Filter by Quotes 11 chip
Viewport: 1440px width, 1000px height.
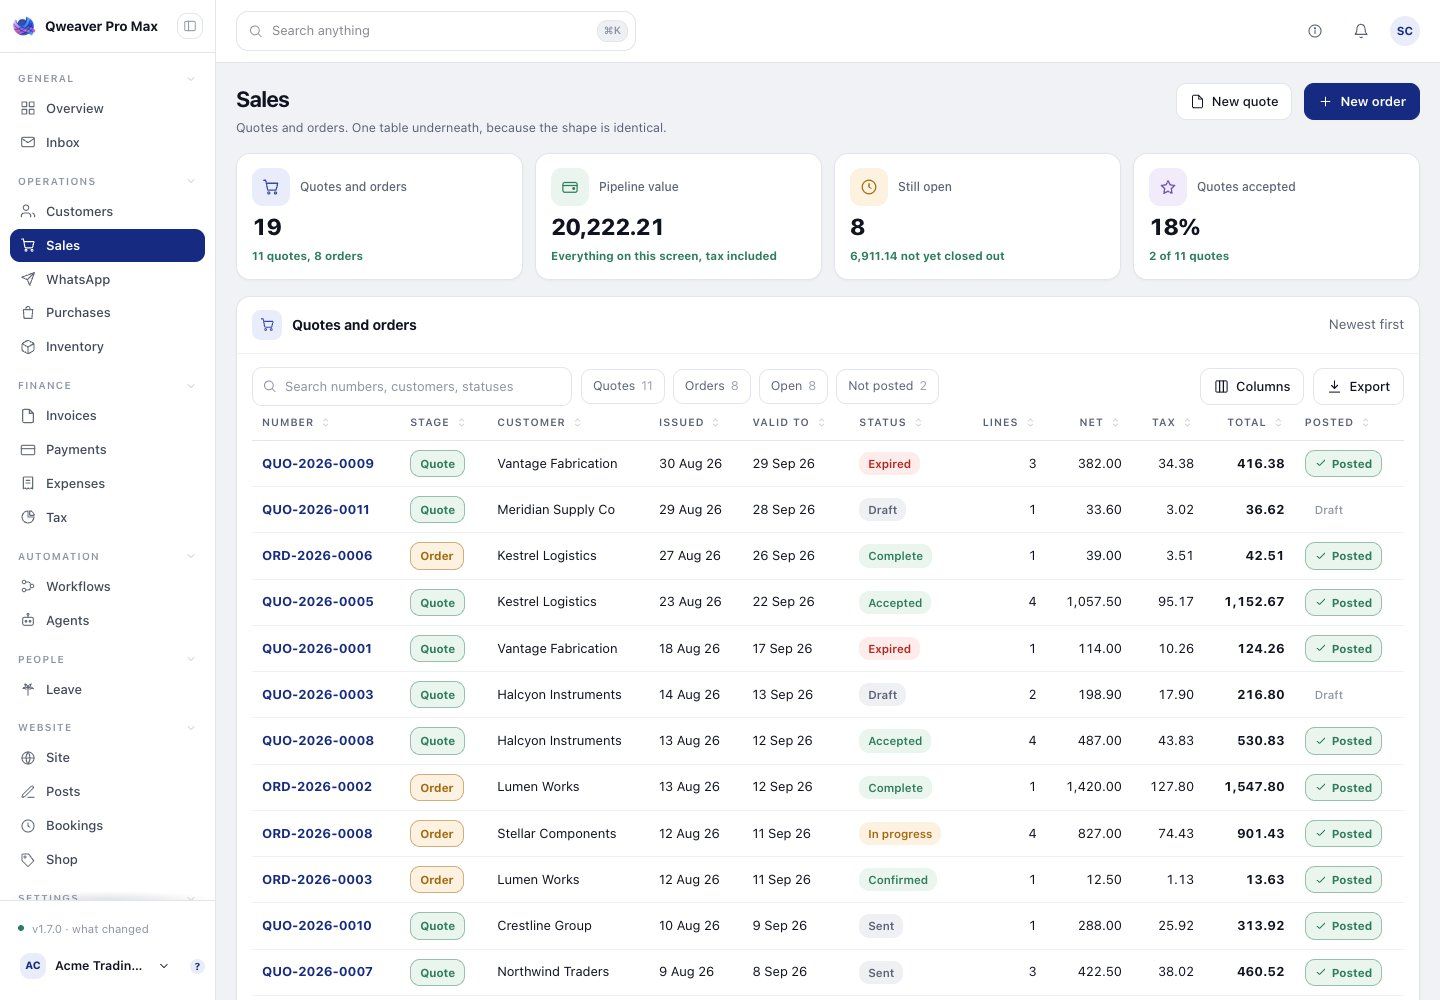pos(622,386)
